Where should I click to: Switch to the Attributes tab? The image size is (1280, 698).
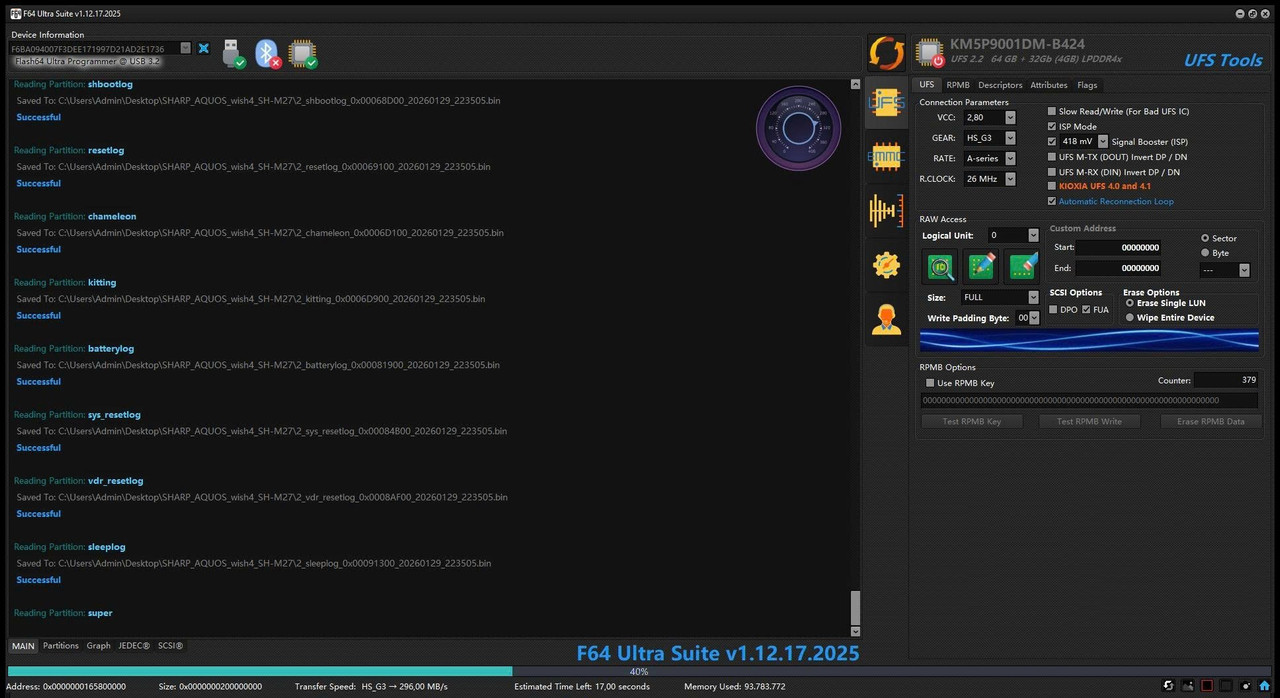pyautogui.click(x=1049, y=85)
